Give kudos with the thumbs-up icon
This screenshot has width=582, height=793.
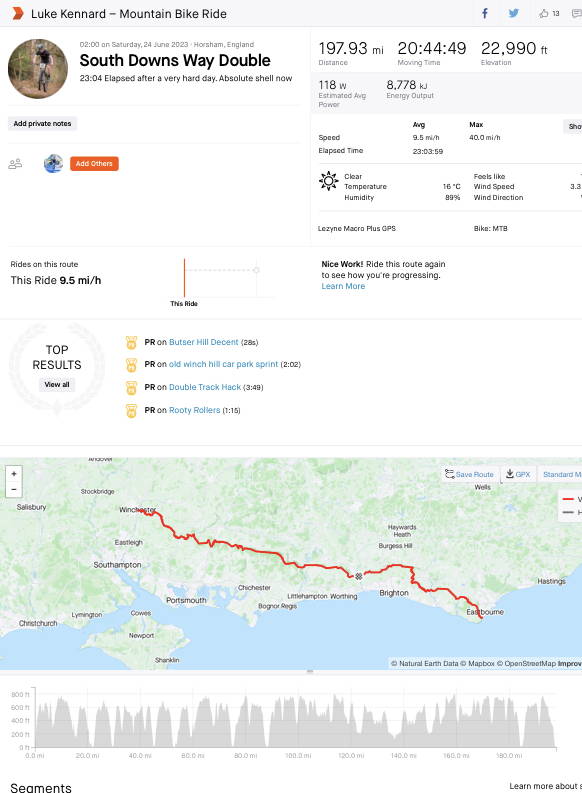tap(544, 14)
